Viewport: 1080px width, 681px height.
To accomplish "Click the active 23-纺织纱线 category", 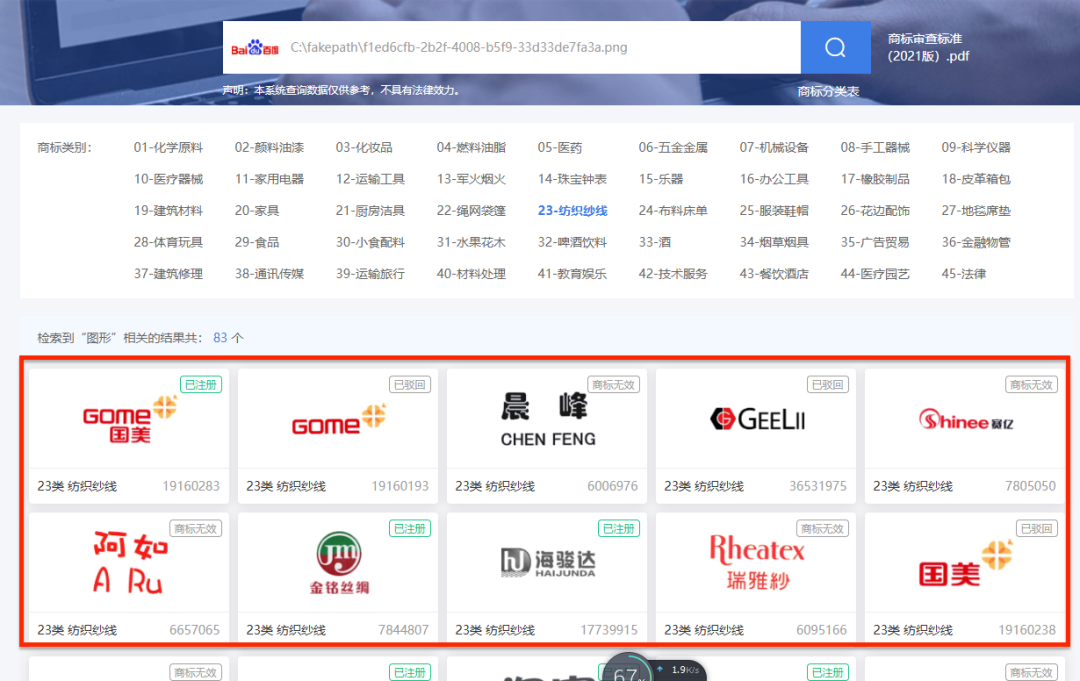I will pyautogui.click(x=572, y=211).
